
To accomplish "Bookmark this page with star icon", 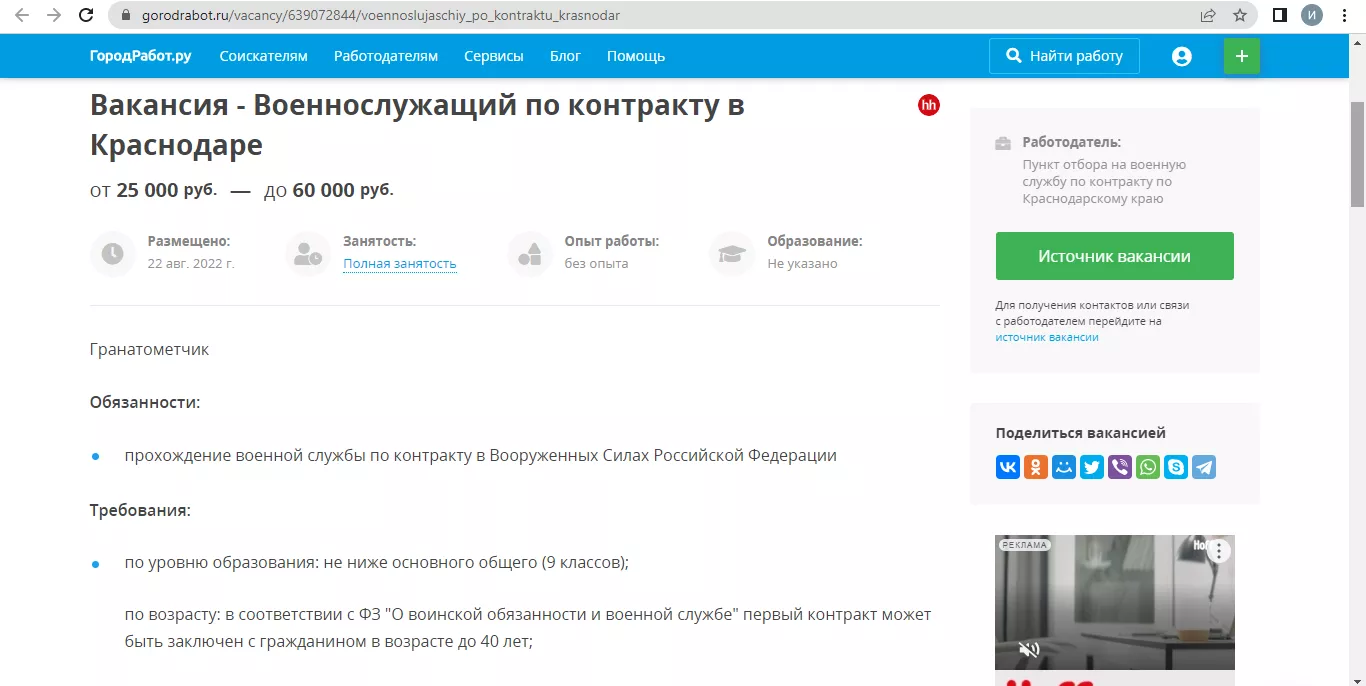I will [x=1240, y=16].
